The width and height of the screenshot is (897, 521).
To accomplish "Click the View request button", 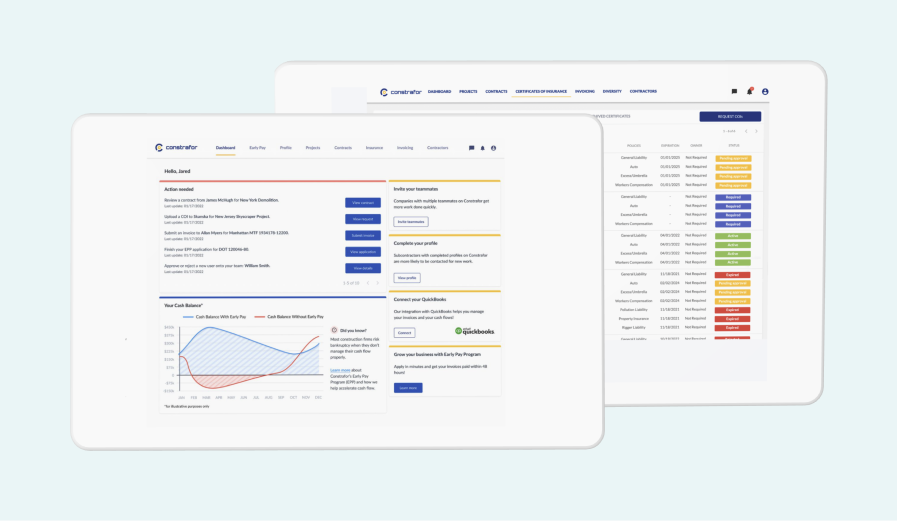I will [x=363, y=219].
